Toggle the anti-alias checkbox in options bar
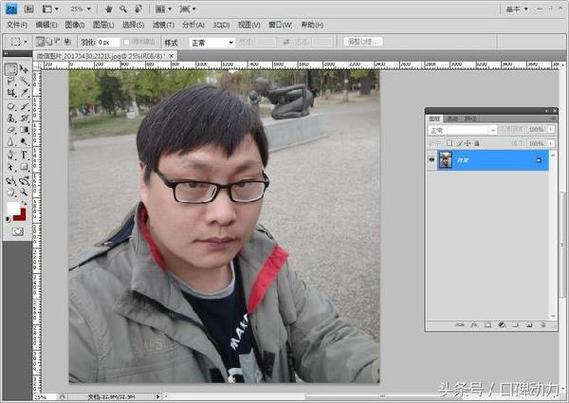This screenshot has width=569, height=403. point(126,42)
